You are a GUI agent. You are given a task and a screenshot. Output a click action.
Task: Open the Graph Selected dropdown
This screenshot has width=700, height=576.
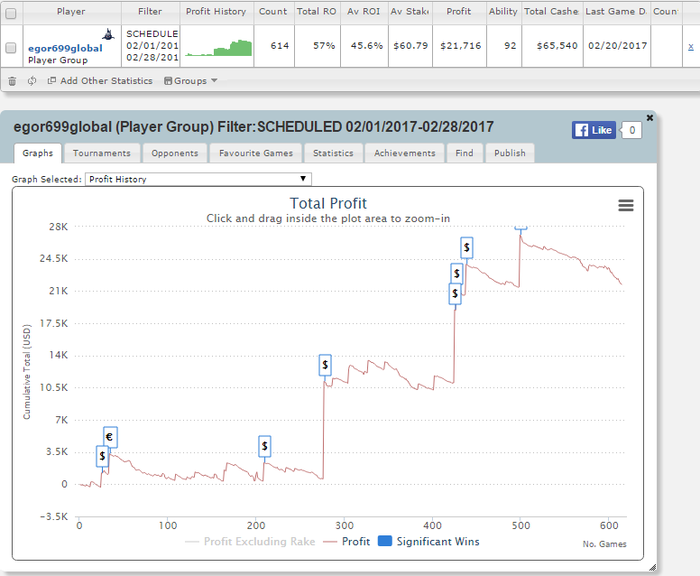[198, 179]
